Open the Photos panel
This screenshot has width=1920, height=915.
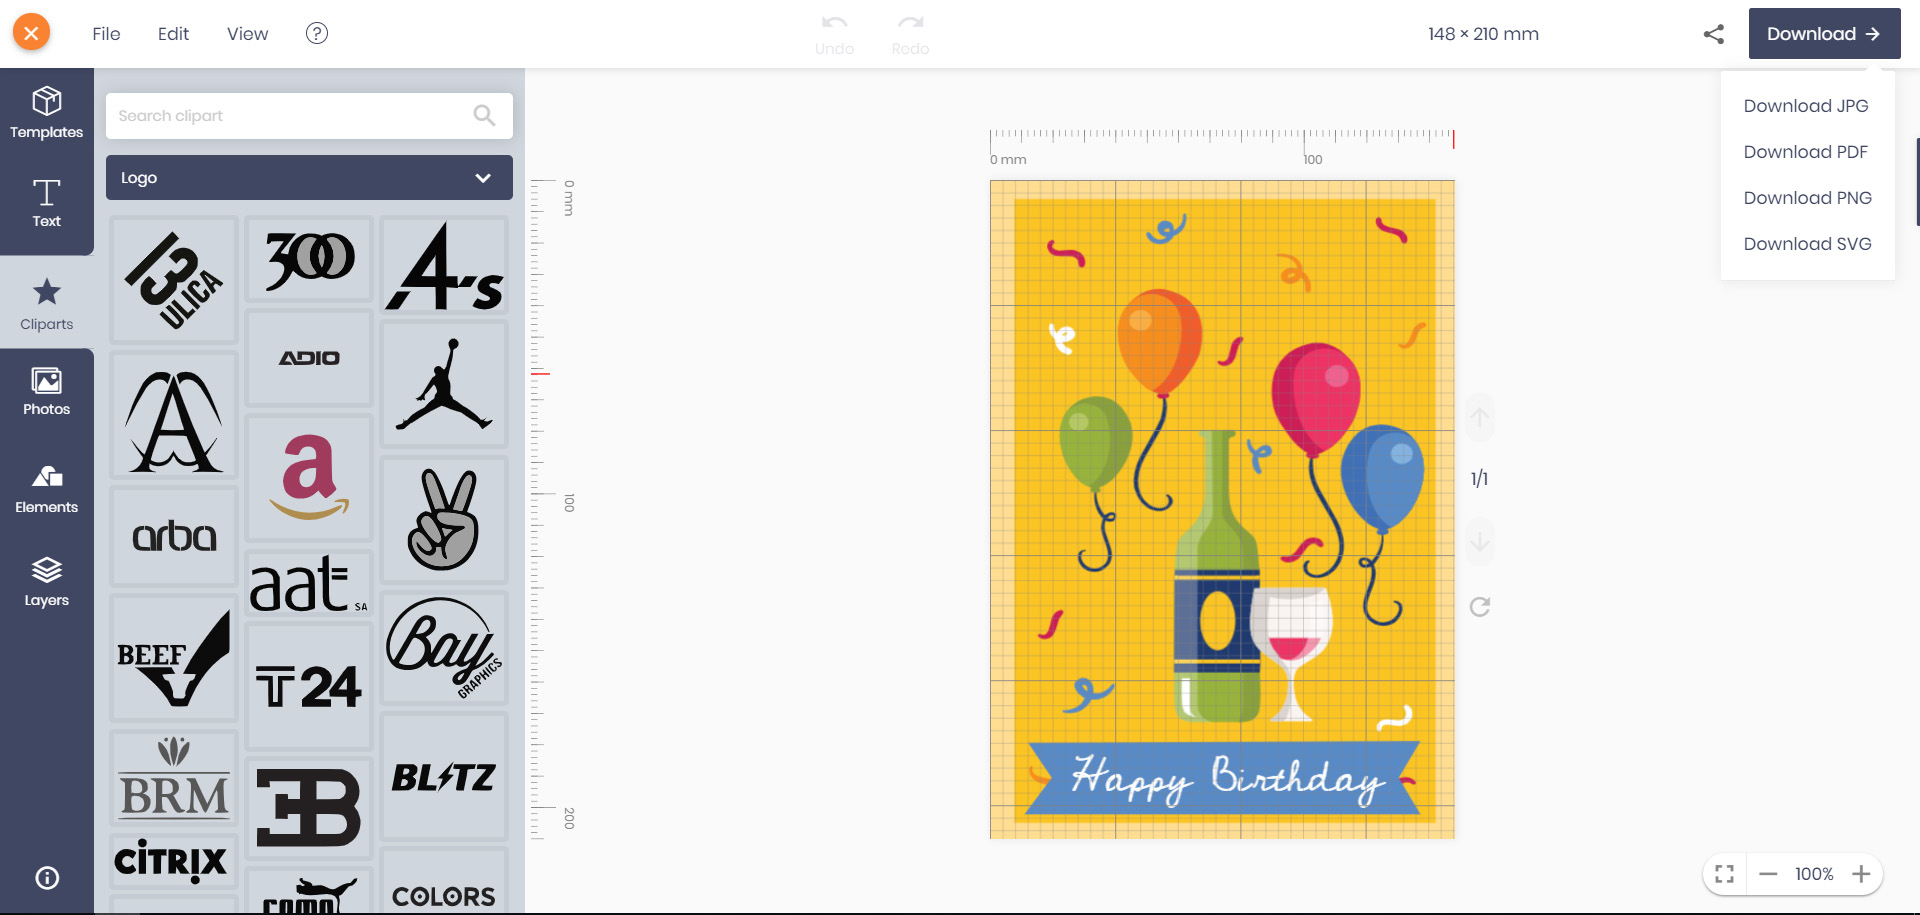tap(46, 390)
